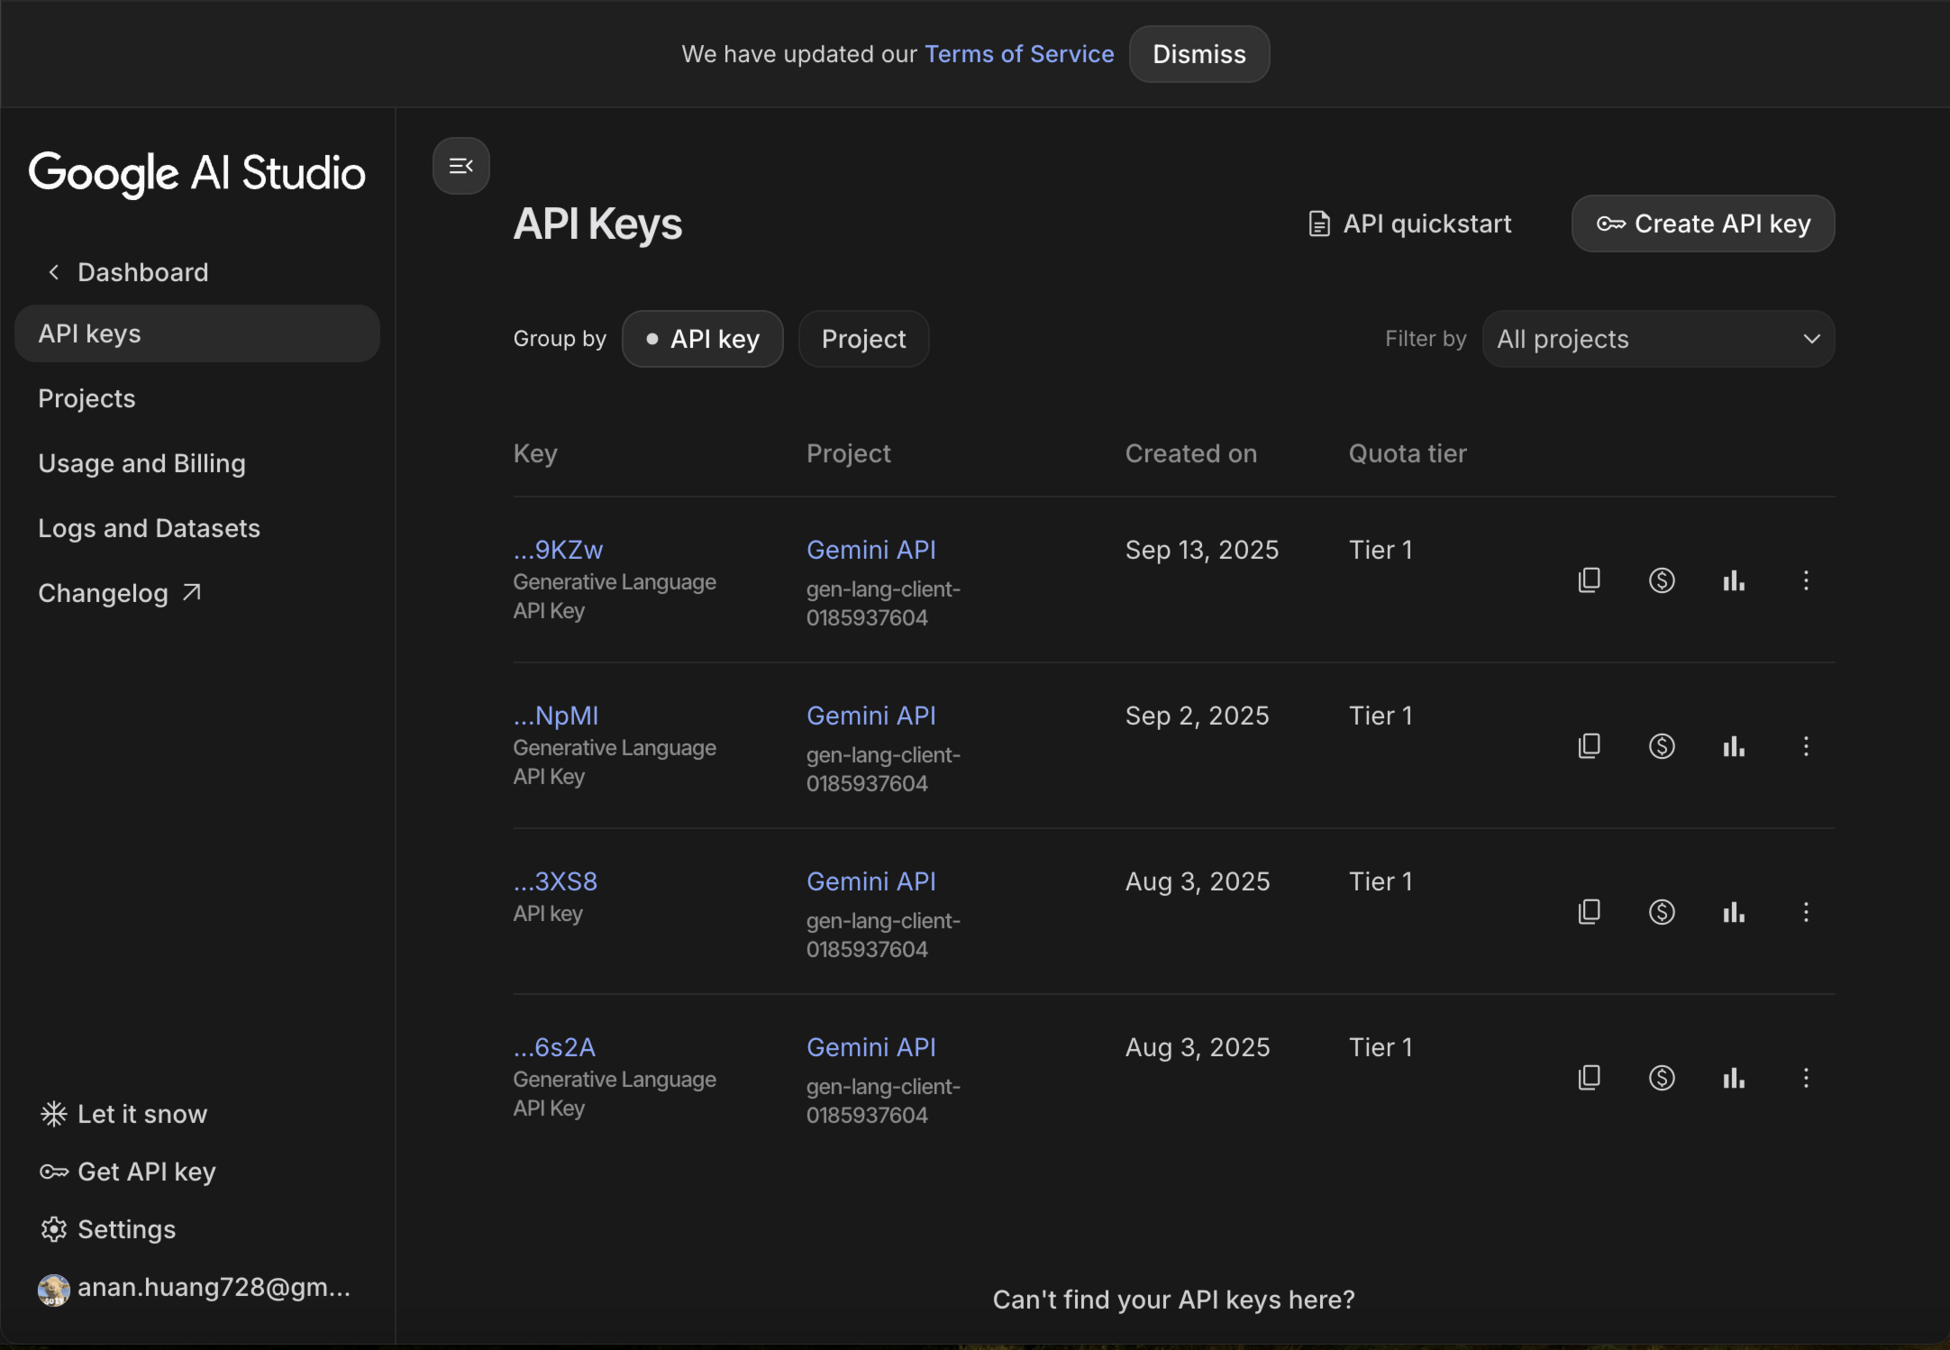Viewport: 1950px width, 1350px height.
Task: Copy the ...9KZw API key
Action: [1589, 580]
